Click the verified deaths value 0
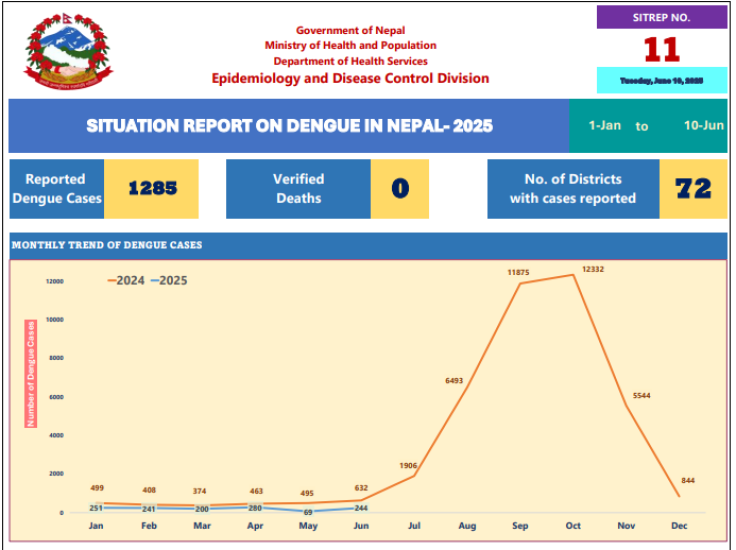Viewport: 736px width, 550px height. [x=400, y=189]
